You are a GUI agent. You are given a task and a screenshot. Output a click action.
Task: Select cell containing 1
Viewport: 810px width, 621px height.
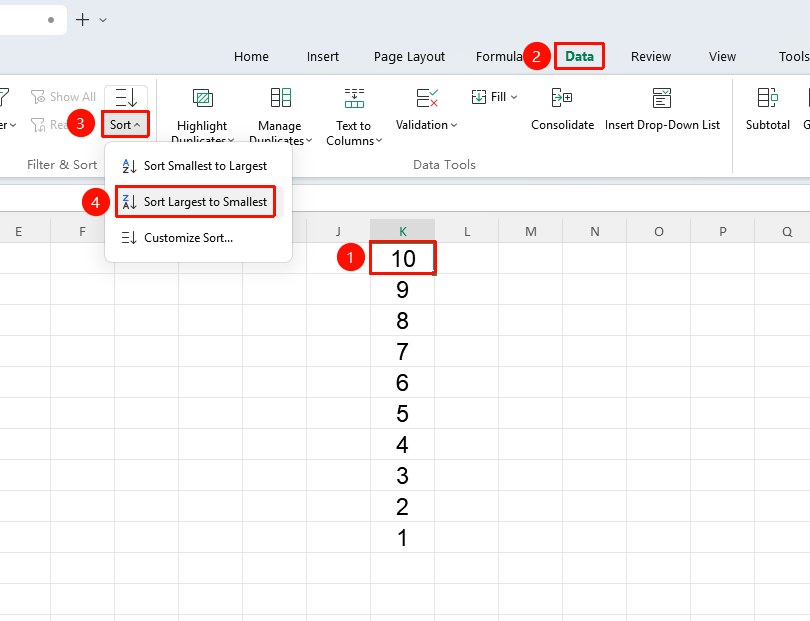(x=402, y=537)
